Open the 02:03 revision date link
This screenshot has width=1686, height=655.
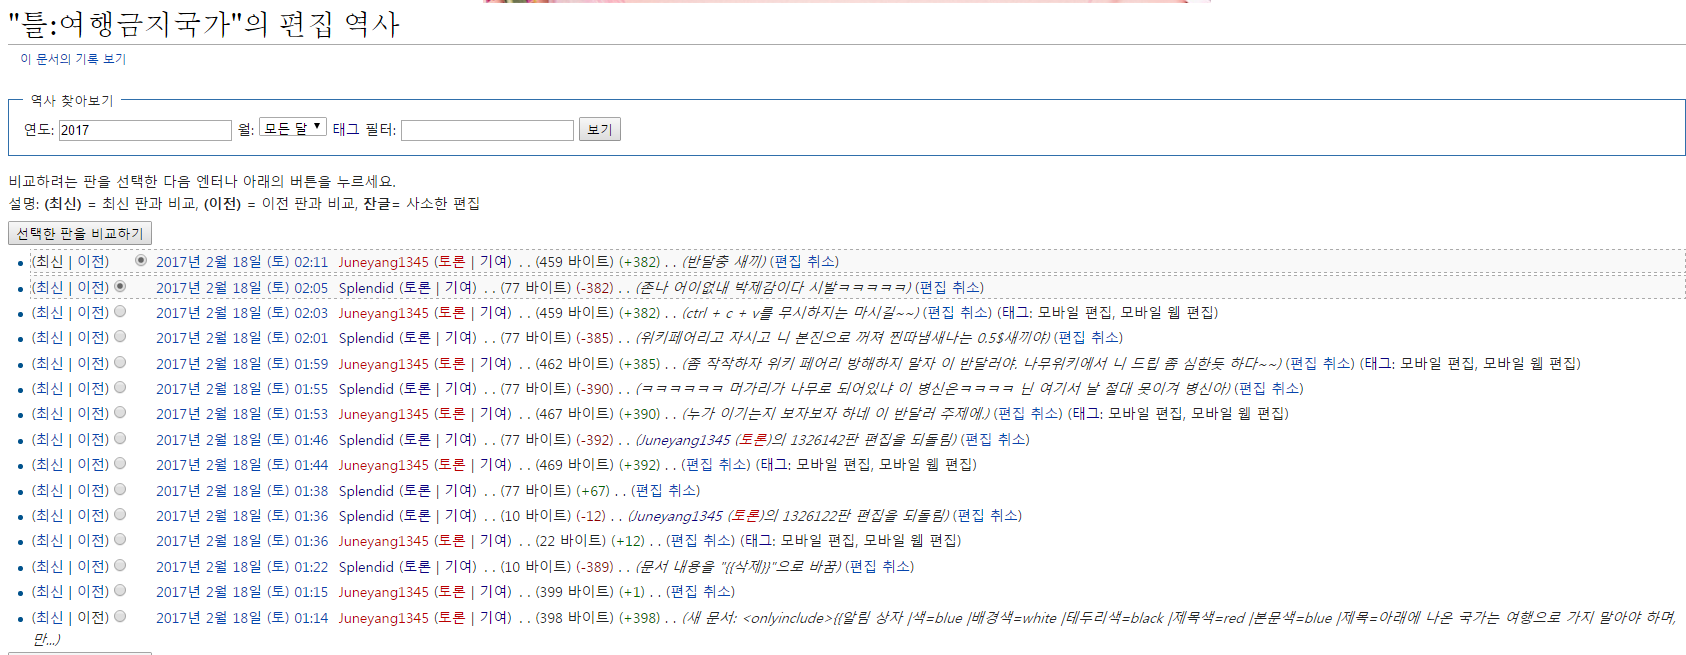coord(241,313)
